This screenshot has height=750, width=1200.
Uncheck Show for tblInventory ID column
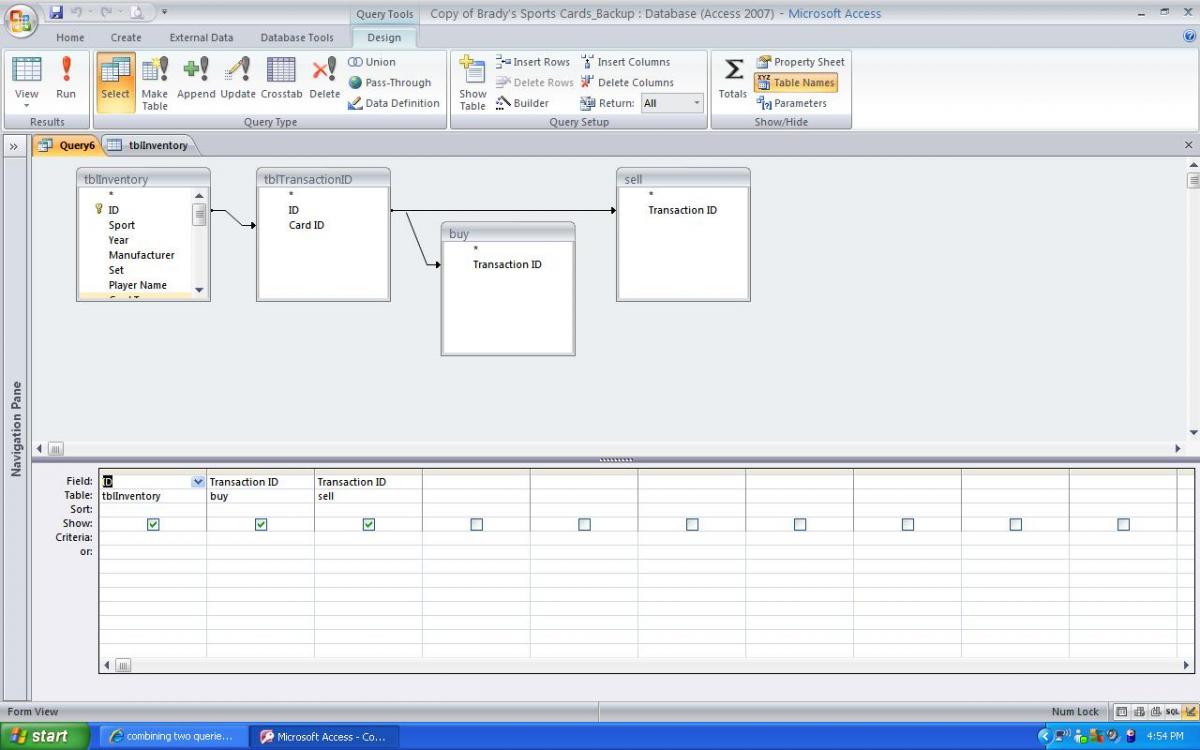pos(153,524)
